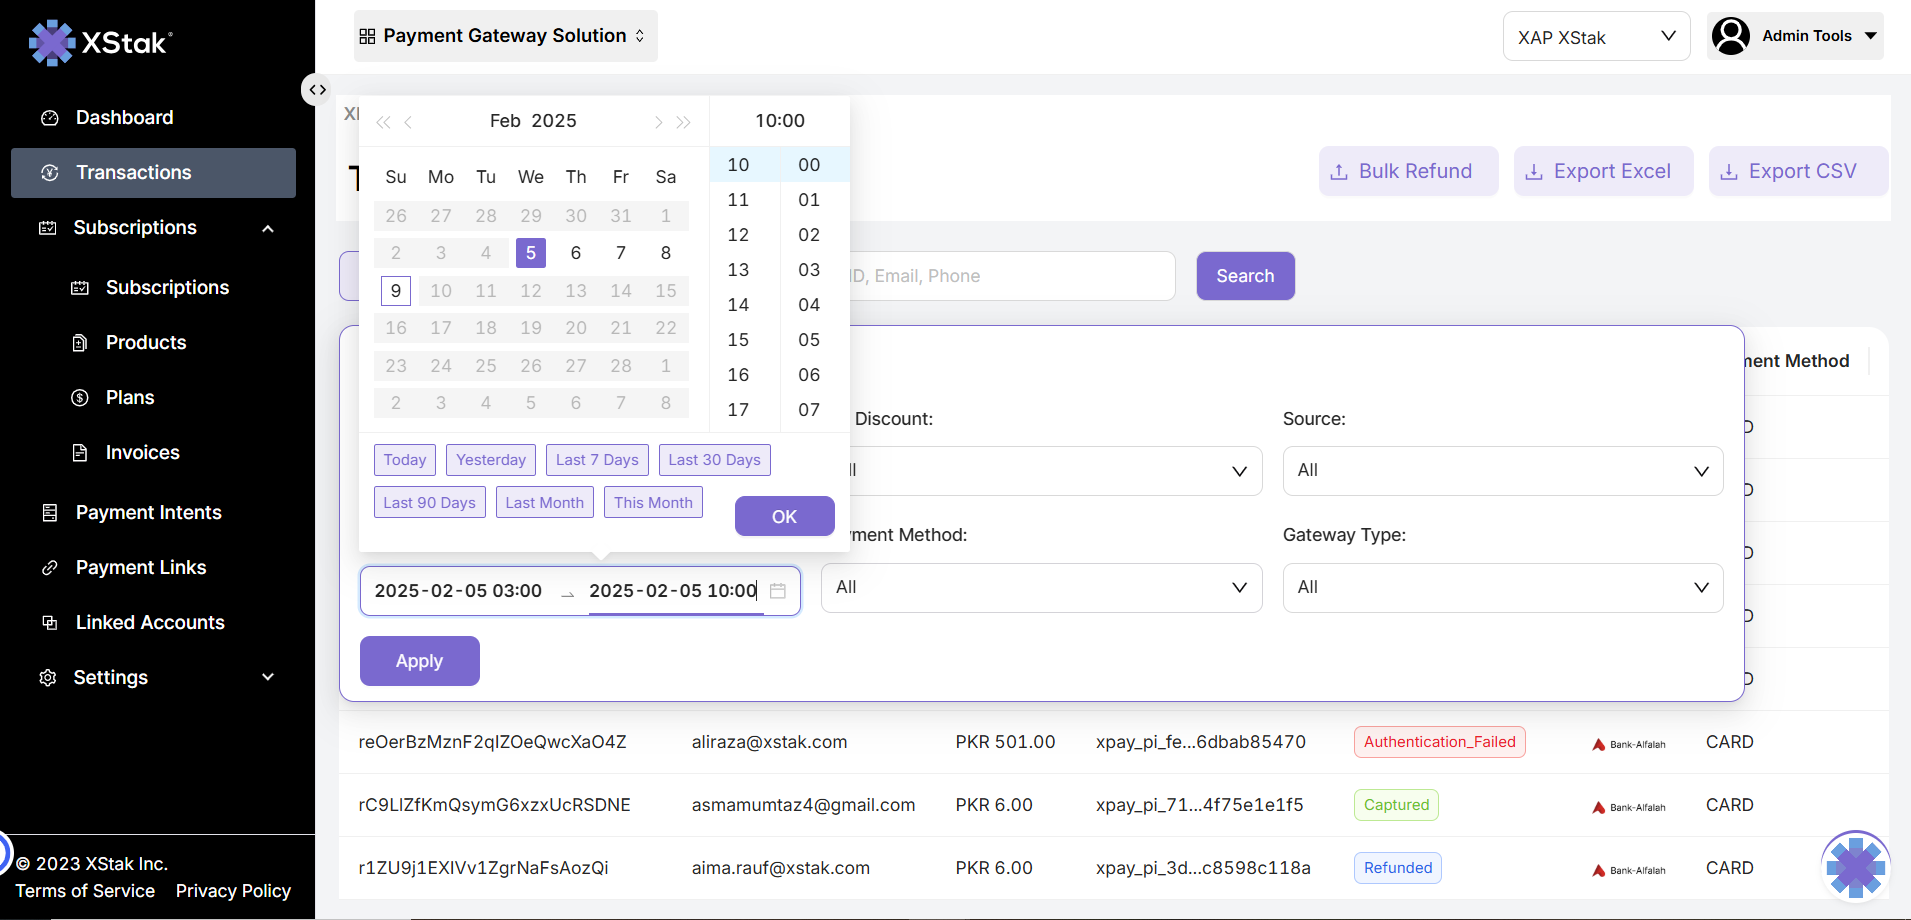Choose hour 14 in time picker
Image resolution: width=1911 pixels, height=920 pixels.
[738, 305]
